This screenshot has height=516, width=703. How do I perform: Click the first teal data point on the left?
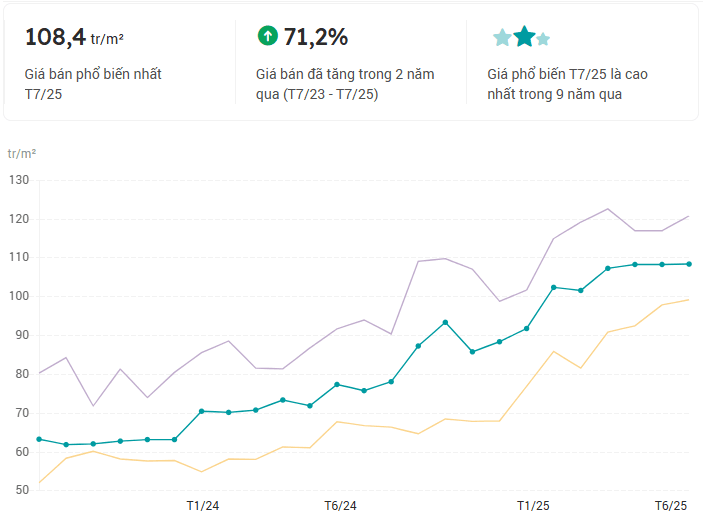click(39, 439)
